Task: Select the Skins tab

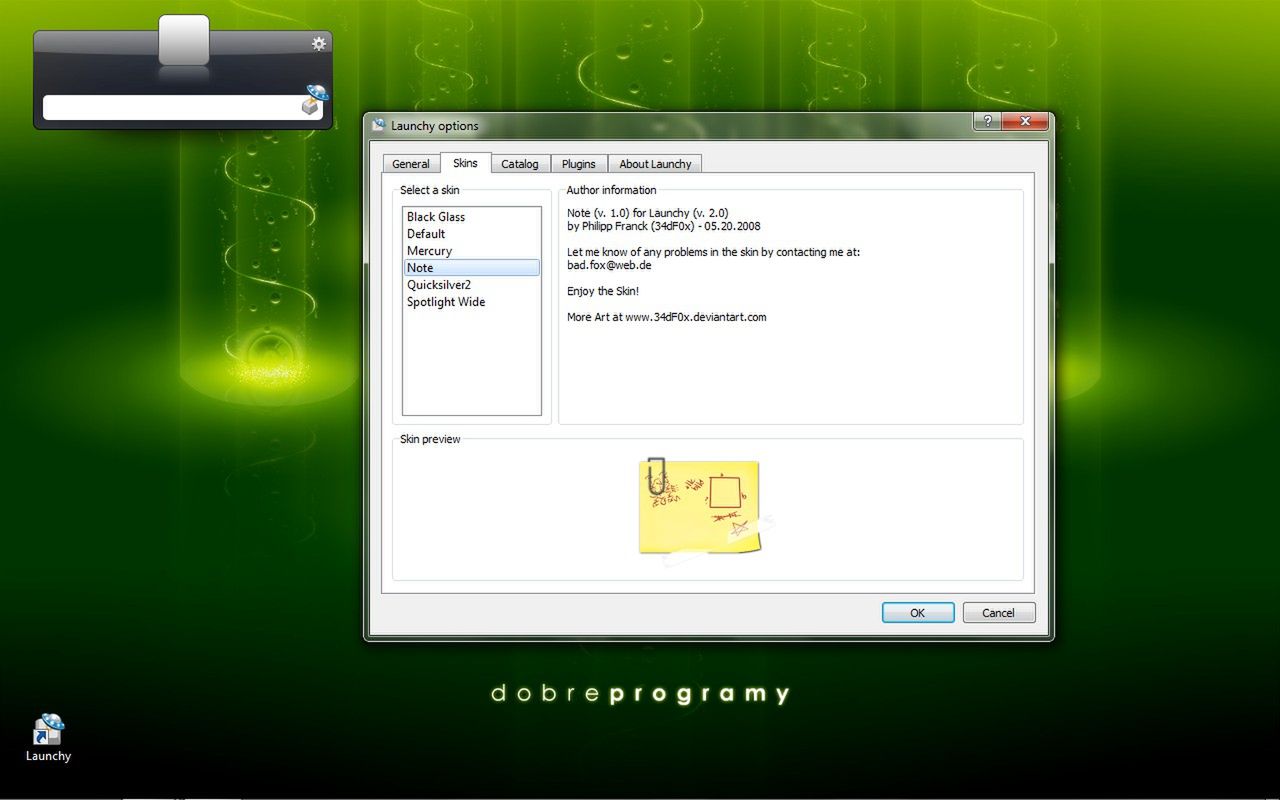Action: pyautogui.click(x=465, y=163)
